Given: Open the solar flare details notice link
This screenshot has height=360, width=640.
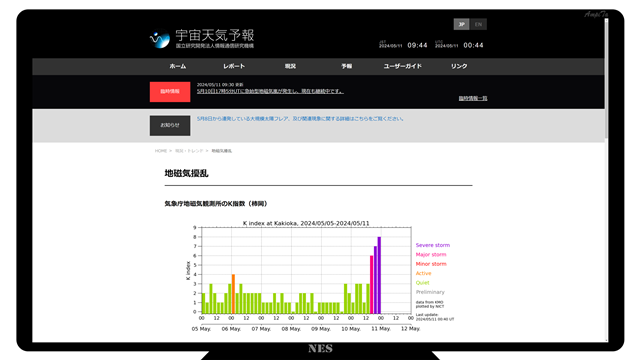Looking at the screenshot, I should point(300,119).
